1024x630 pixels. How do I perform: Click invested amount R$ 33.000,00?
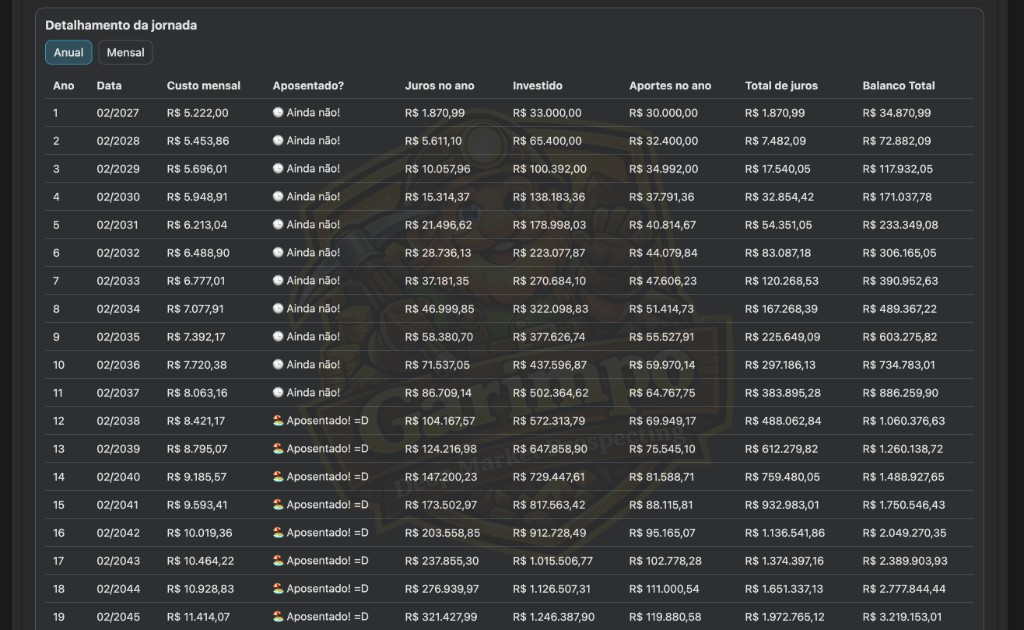546,113
